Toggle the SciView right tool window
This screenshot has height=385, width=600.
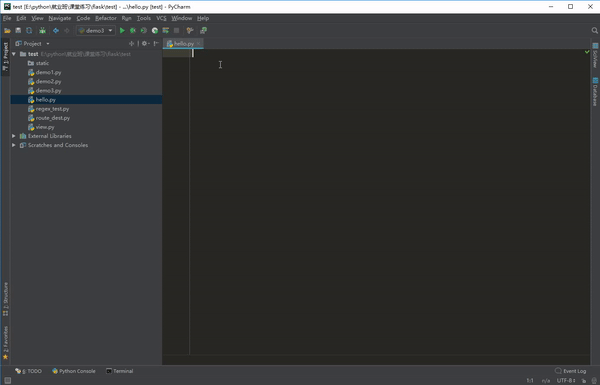tap(595, 55)
